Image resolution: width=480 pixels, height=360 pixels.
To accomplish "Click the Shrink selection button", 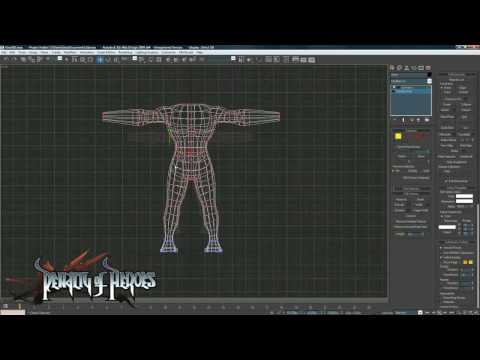I will point(402,156).
